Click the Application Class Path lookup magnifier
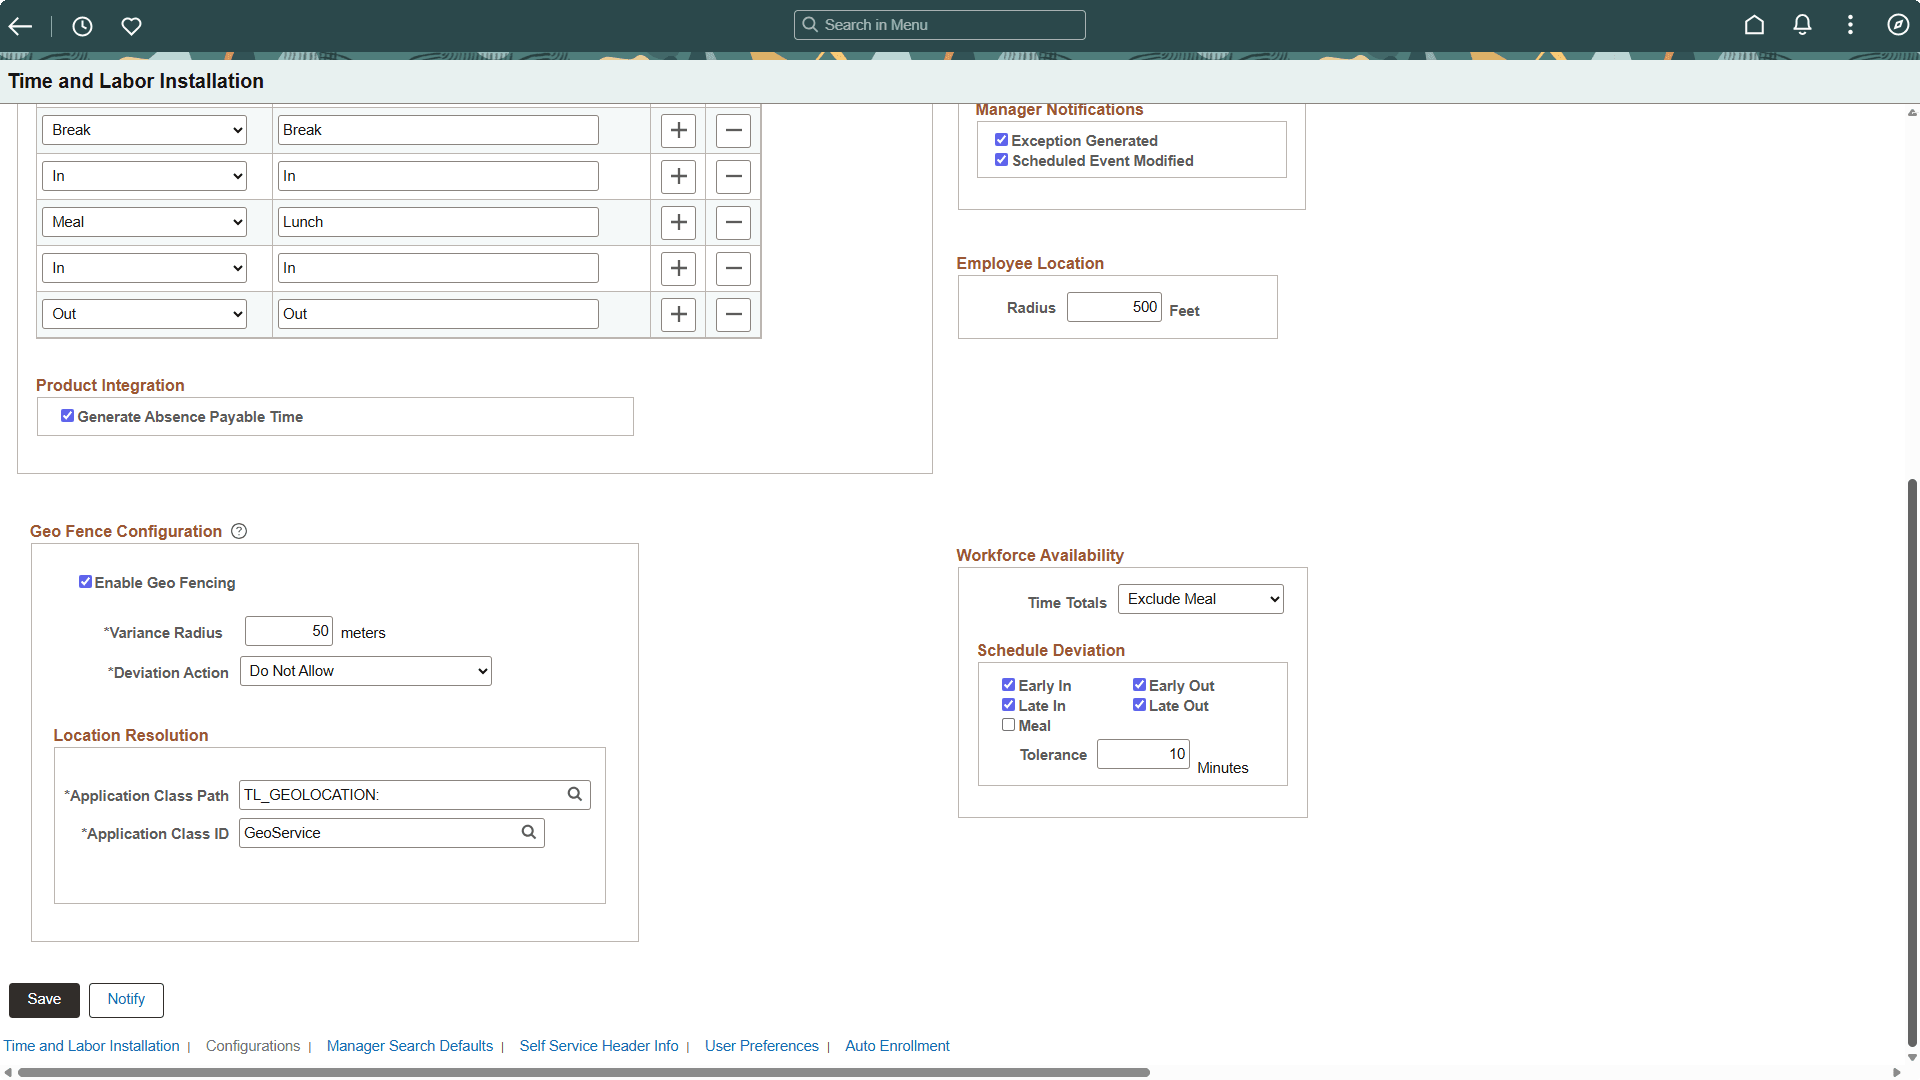Screen dimensions: 1920x1080 tap(575, 794)
